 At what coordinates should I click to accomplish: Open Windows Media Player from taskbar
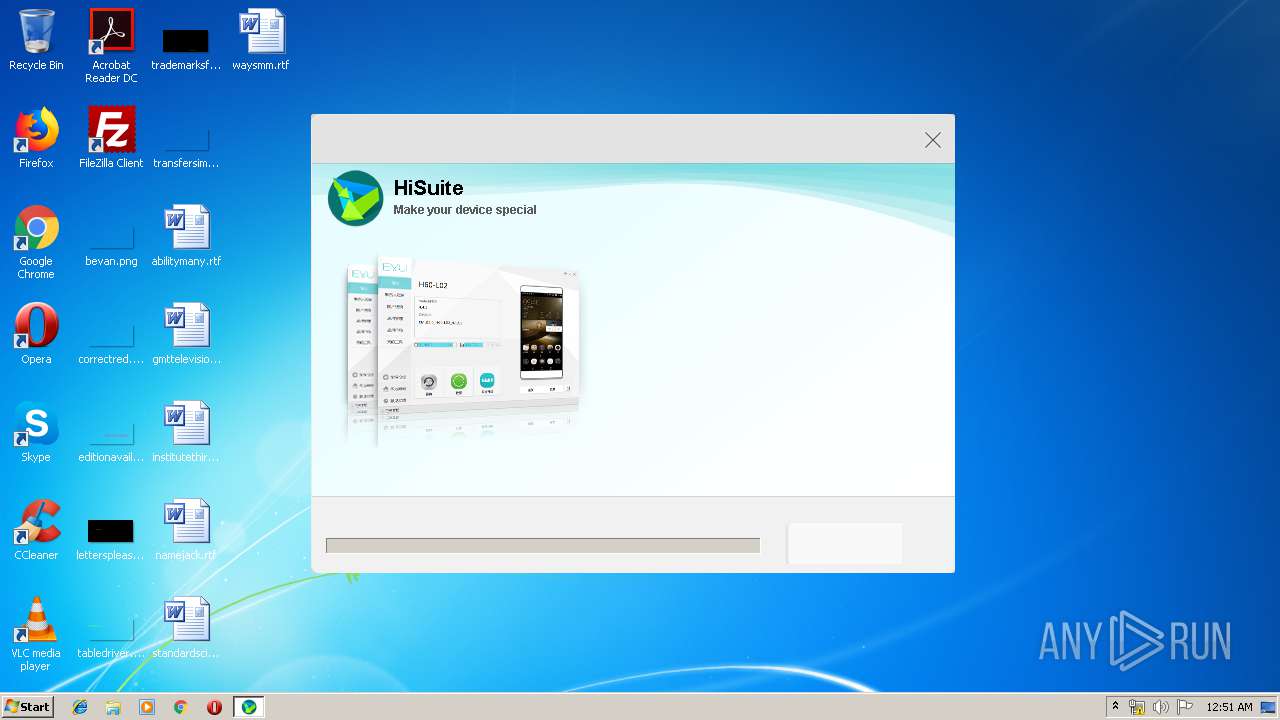coord(147,707)
